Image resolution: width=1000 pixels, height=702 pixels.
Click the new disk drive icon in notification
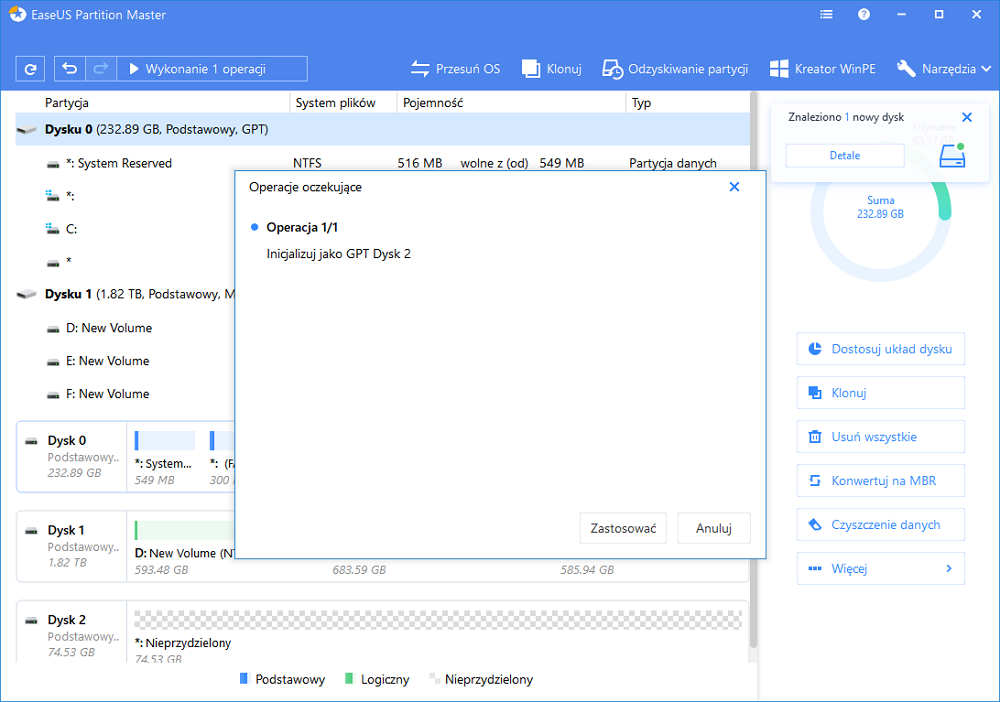pyautogui.click(x=952, y=156)
